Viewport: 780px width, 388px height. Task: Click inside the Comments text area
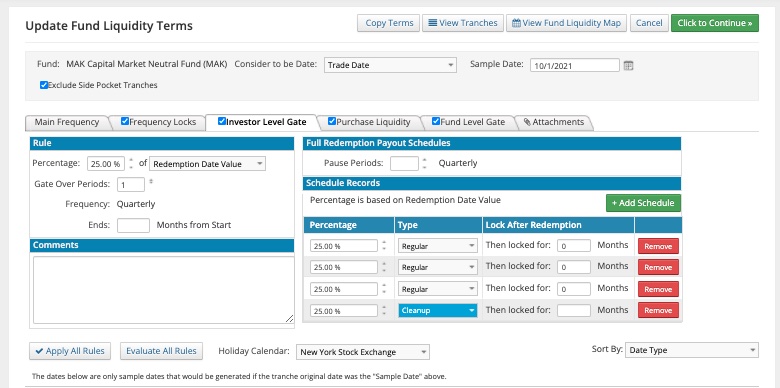pyautogui.click(x=164, y=291)
